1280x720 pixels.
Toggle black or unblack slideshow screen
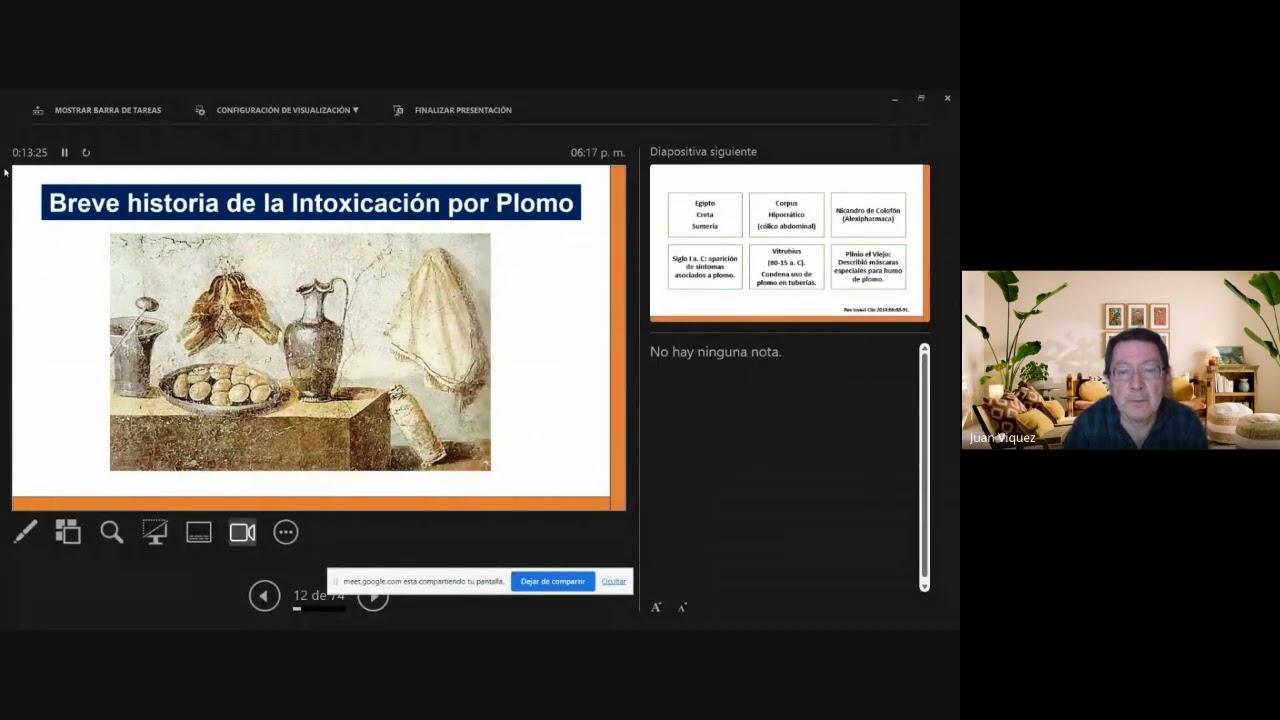click(155, 532)
